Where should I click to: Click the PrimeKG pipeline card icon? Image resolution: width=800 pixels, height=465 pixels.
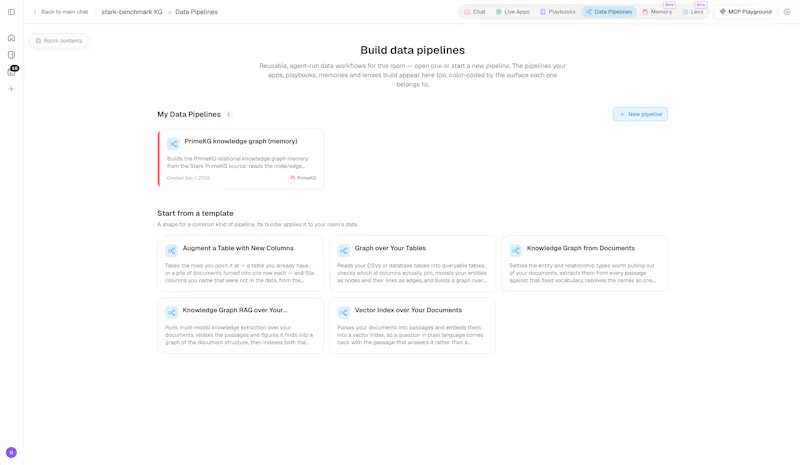173,143
